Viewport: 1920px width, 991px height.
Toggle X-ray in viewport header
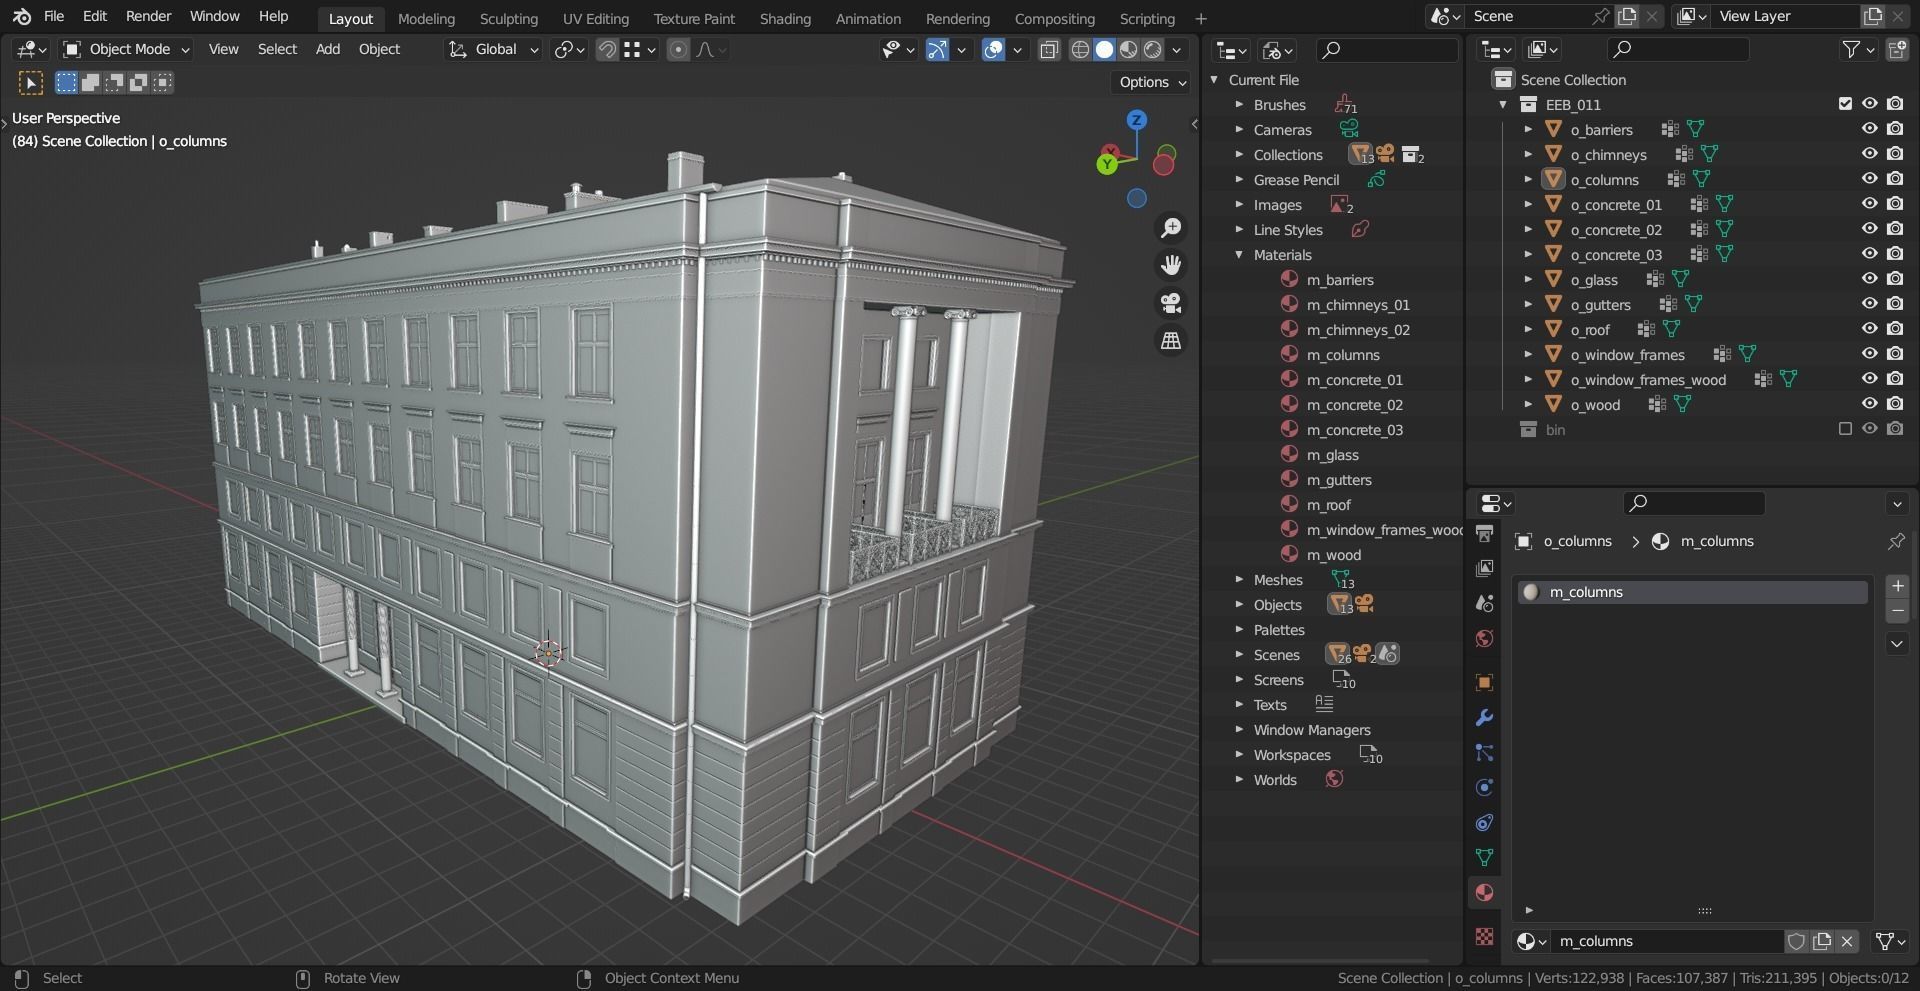point(1049,49)
